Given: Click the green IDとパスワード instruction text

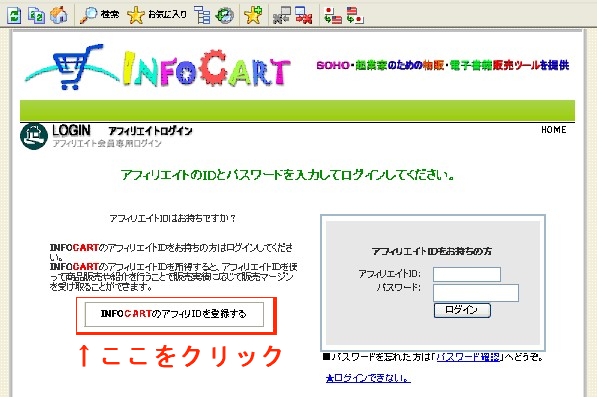Looking at the screenshot, I should (x=287, y=175).
